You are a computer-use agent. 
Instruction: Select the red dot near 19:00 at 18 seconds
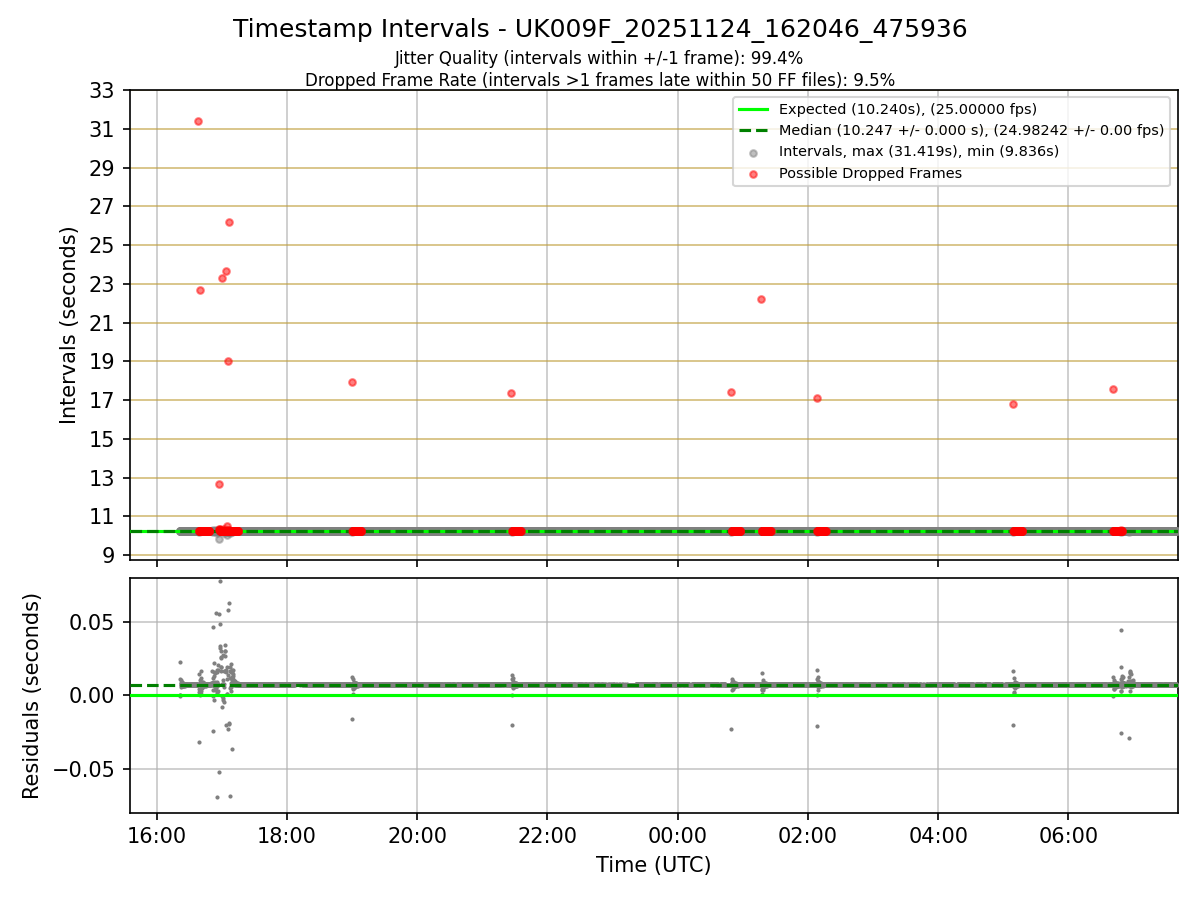352,382
